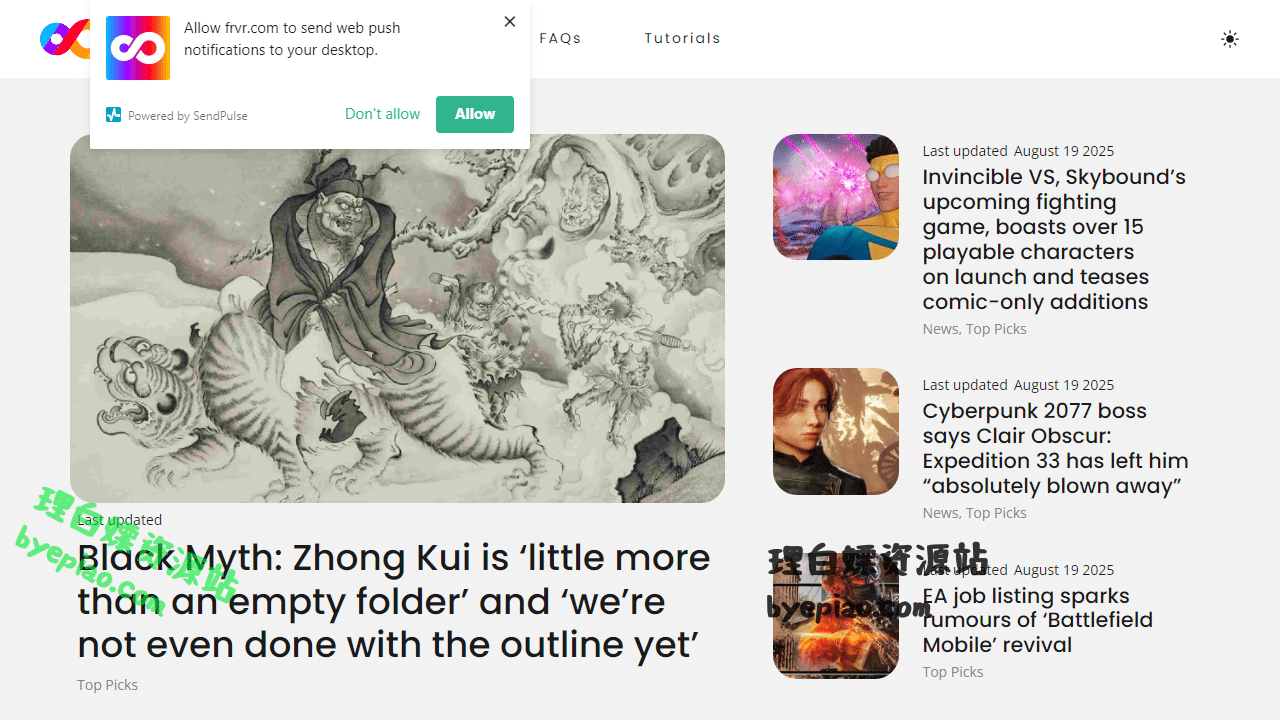Open EA job listing Battlefield Mobile headline

point(1038,620)
